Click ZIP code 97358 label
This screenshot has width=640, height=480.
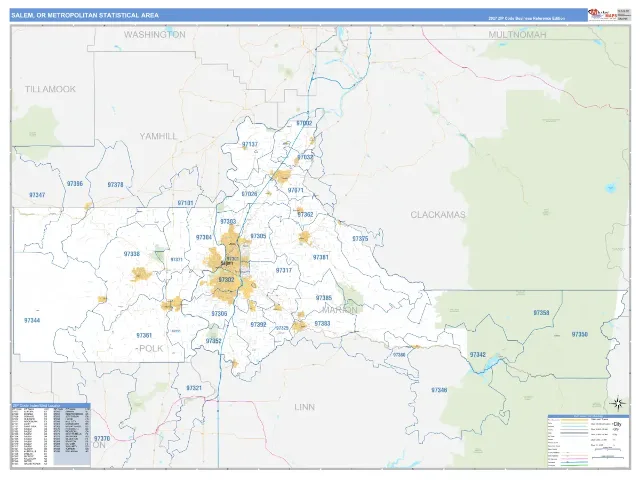[x=541, y=313]
